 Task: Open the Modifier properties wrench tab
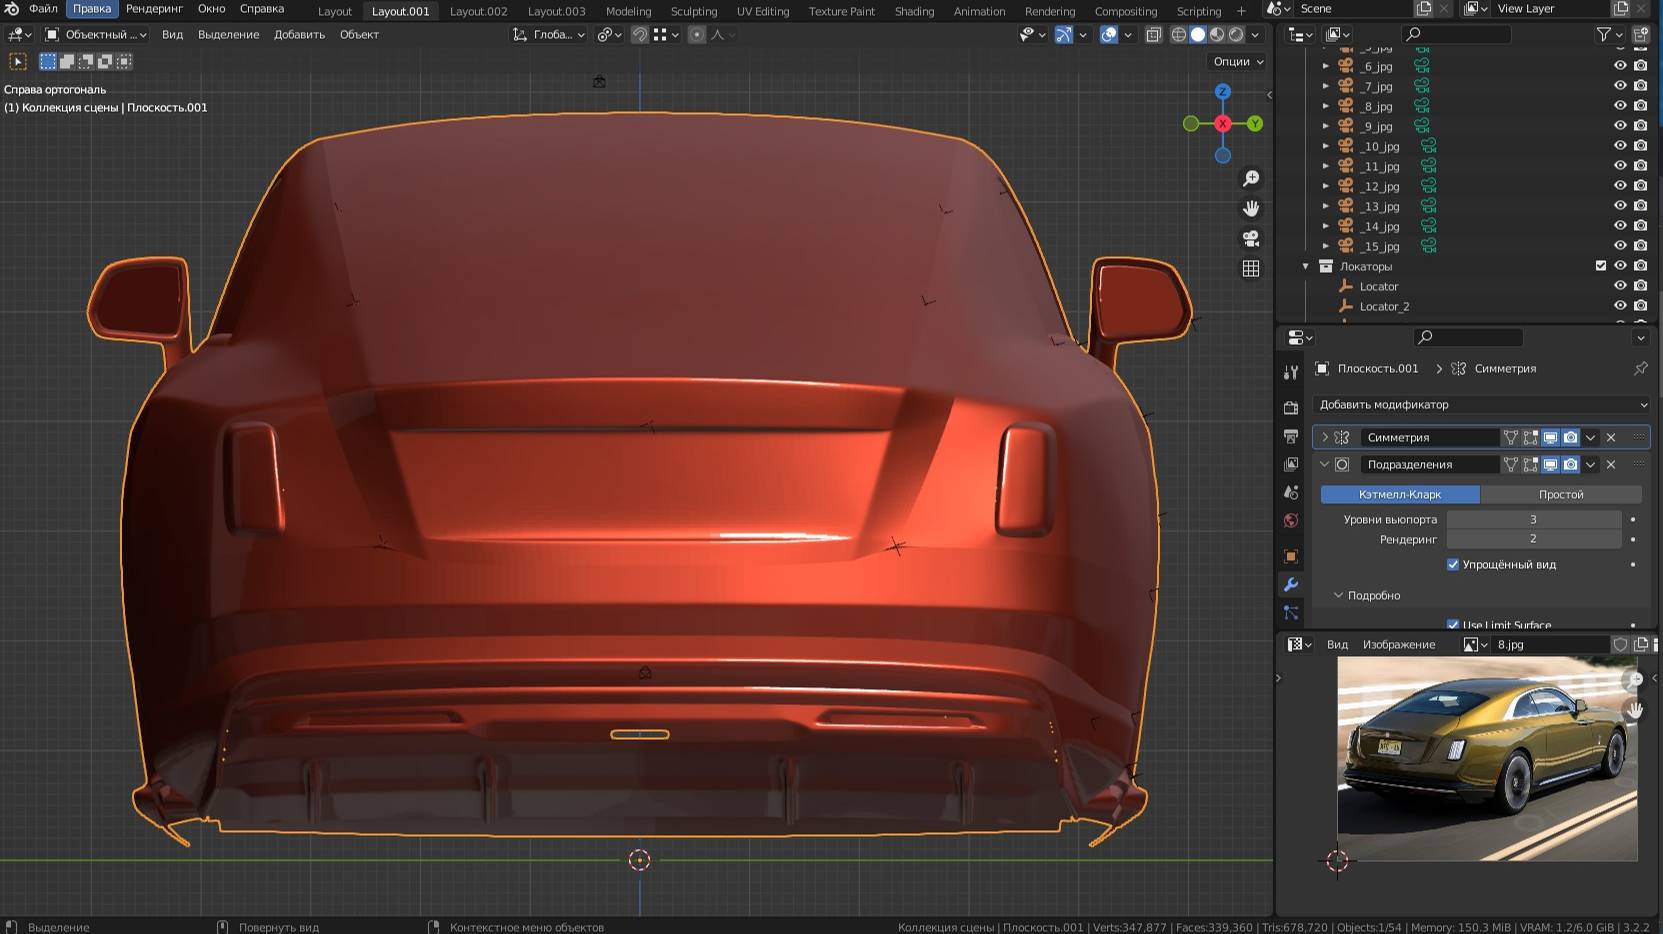tap(1291, 584)
